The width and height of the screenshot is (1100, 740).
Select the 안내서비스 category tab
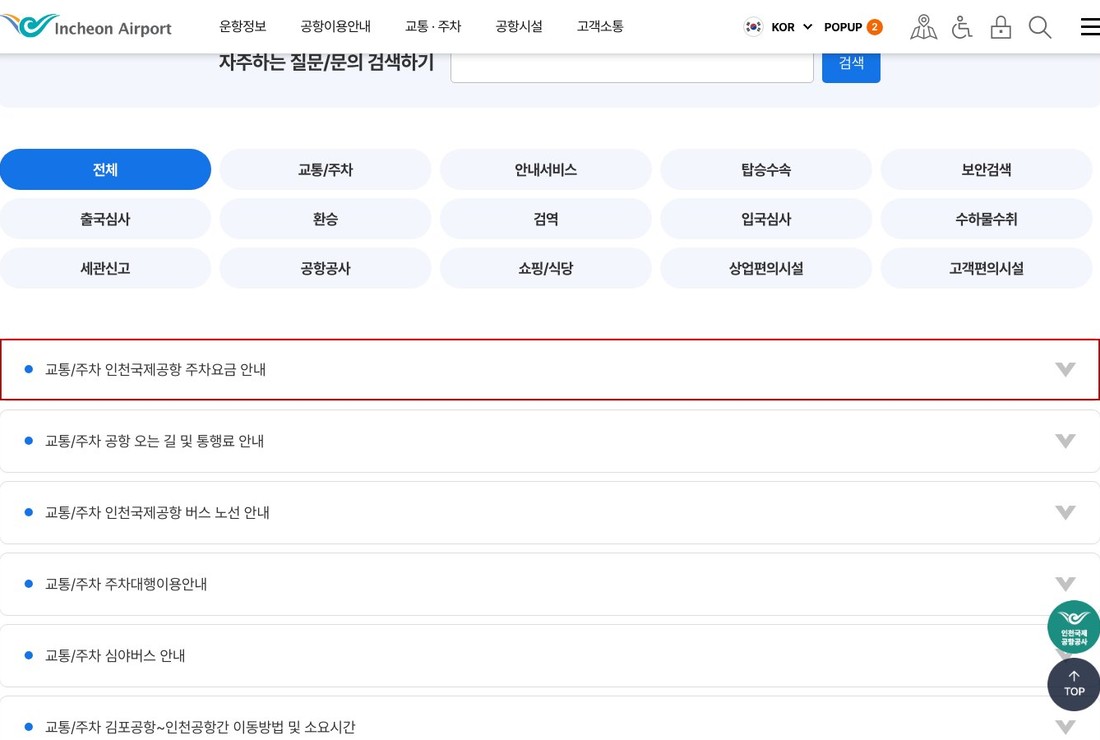546,169
